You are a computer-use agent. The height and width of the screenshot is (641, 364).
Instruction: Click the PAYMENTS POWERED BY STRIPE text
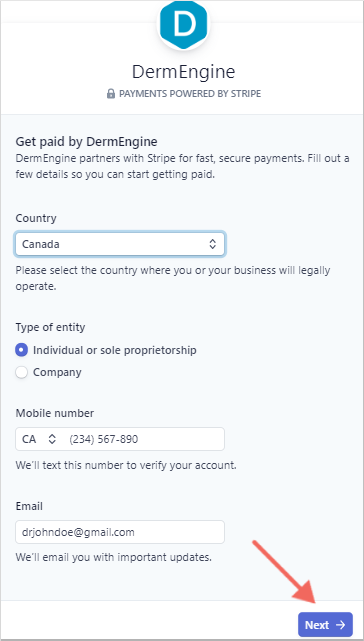pos(190,94)
